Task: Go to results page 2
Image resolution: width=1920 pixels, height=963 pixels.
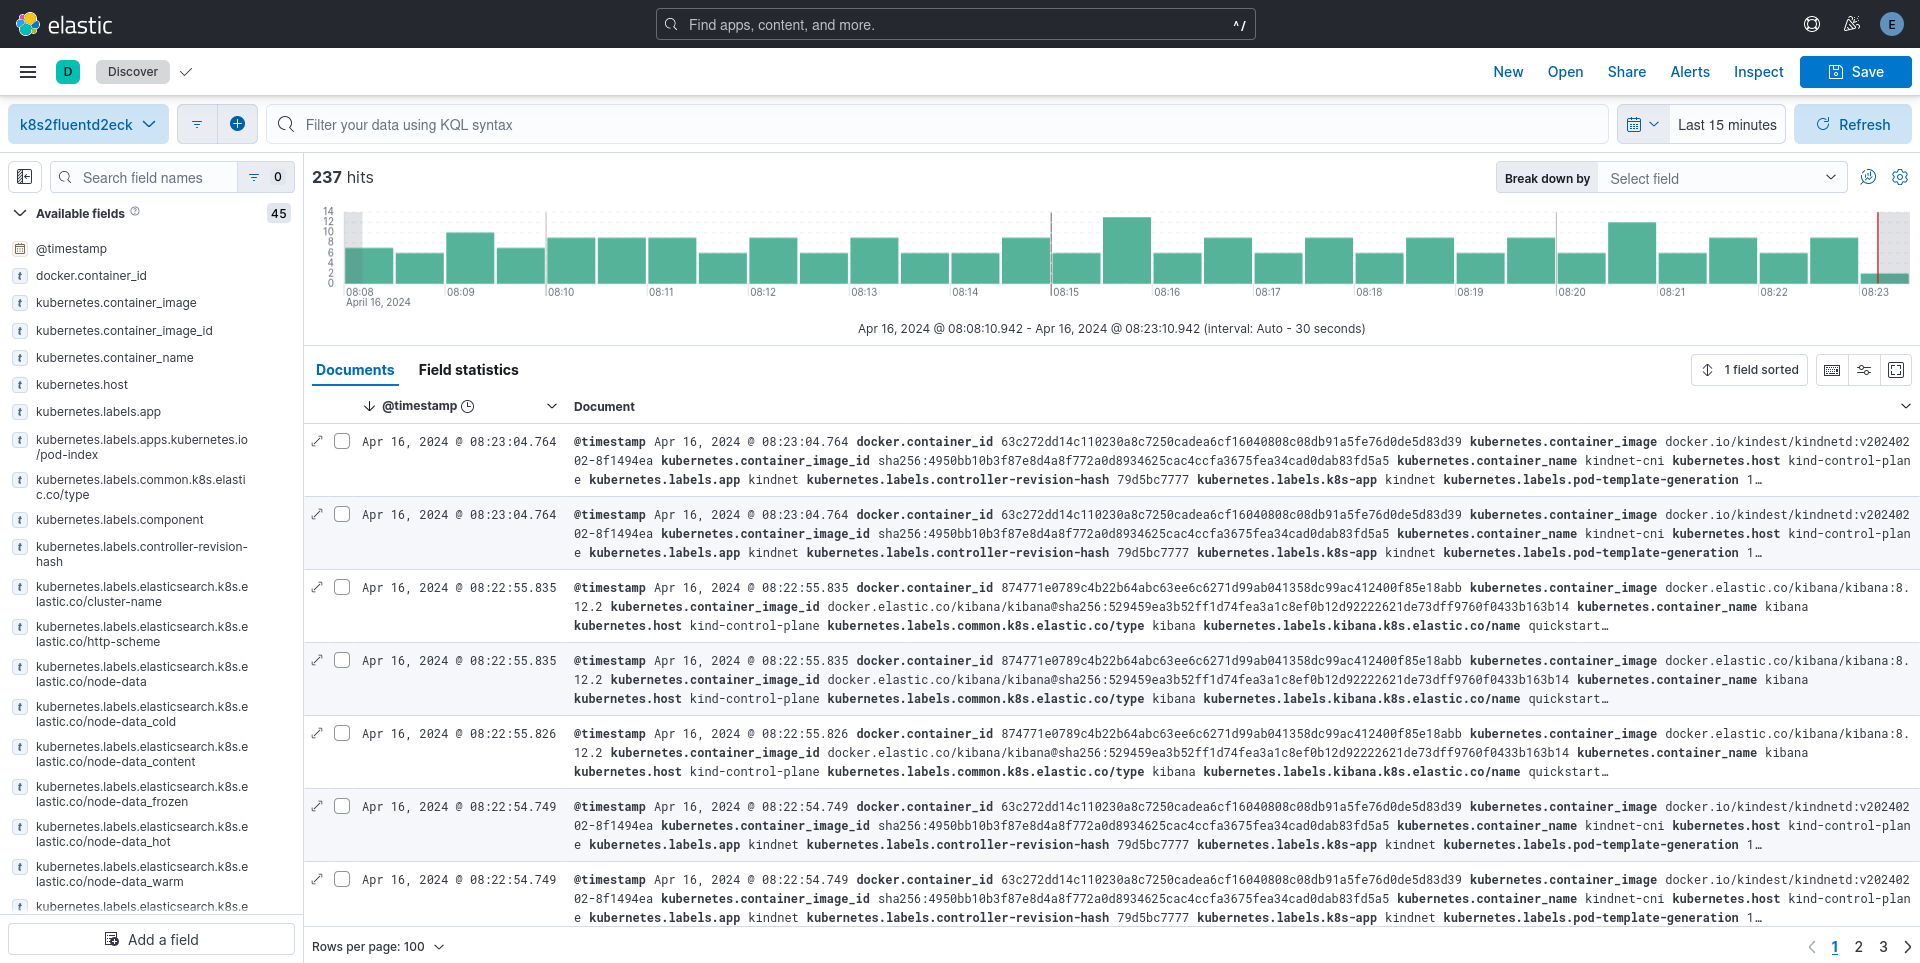Action: click(x=1858, y=947)
